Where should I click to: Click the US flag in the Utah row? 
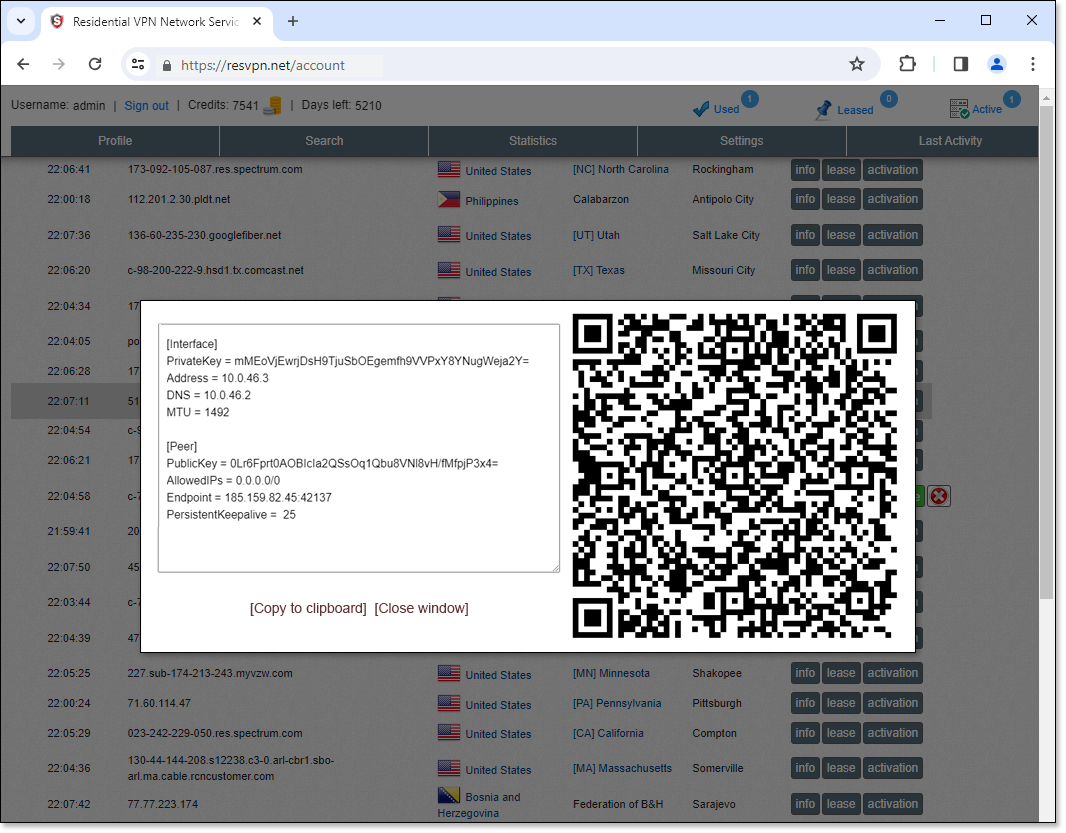click(449, 234)
